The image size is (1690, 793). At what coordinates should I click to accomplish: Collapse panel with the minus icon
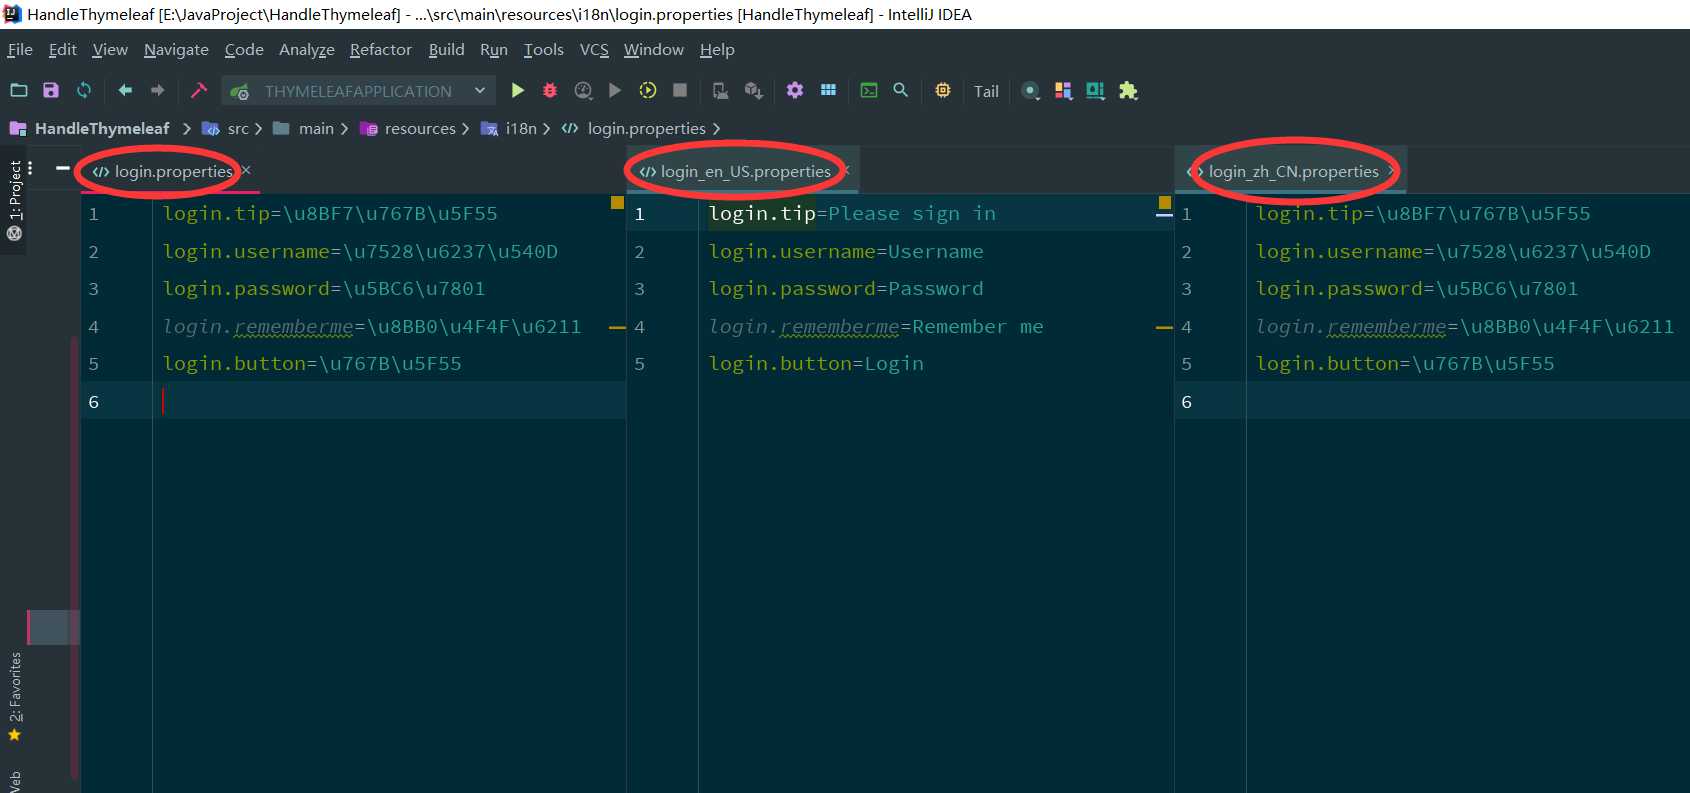tap(63, 168)
